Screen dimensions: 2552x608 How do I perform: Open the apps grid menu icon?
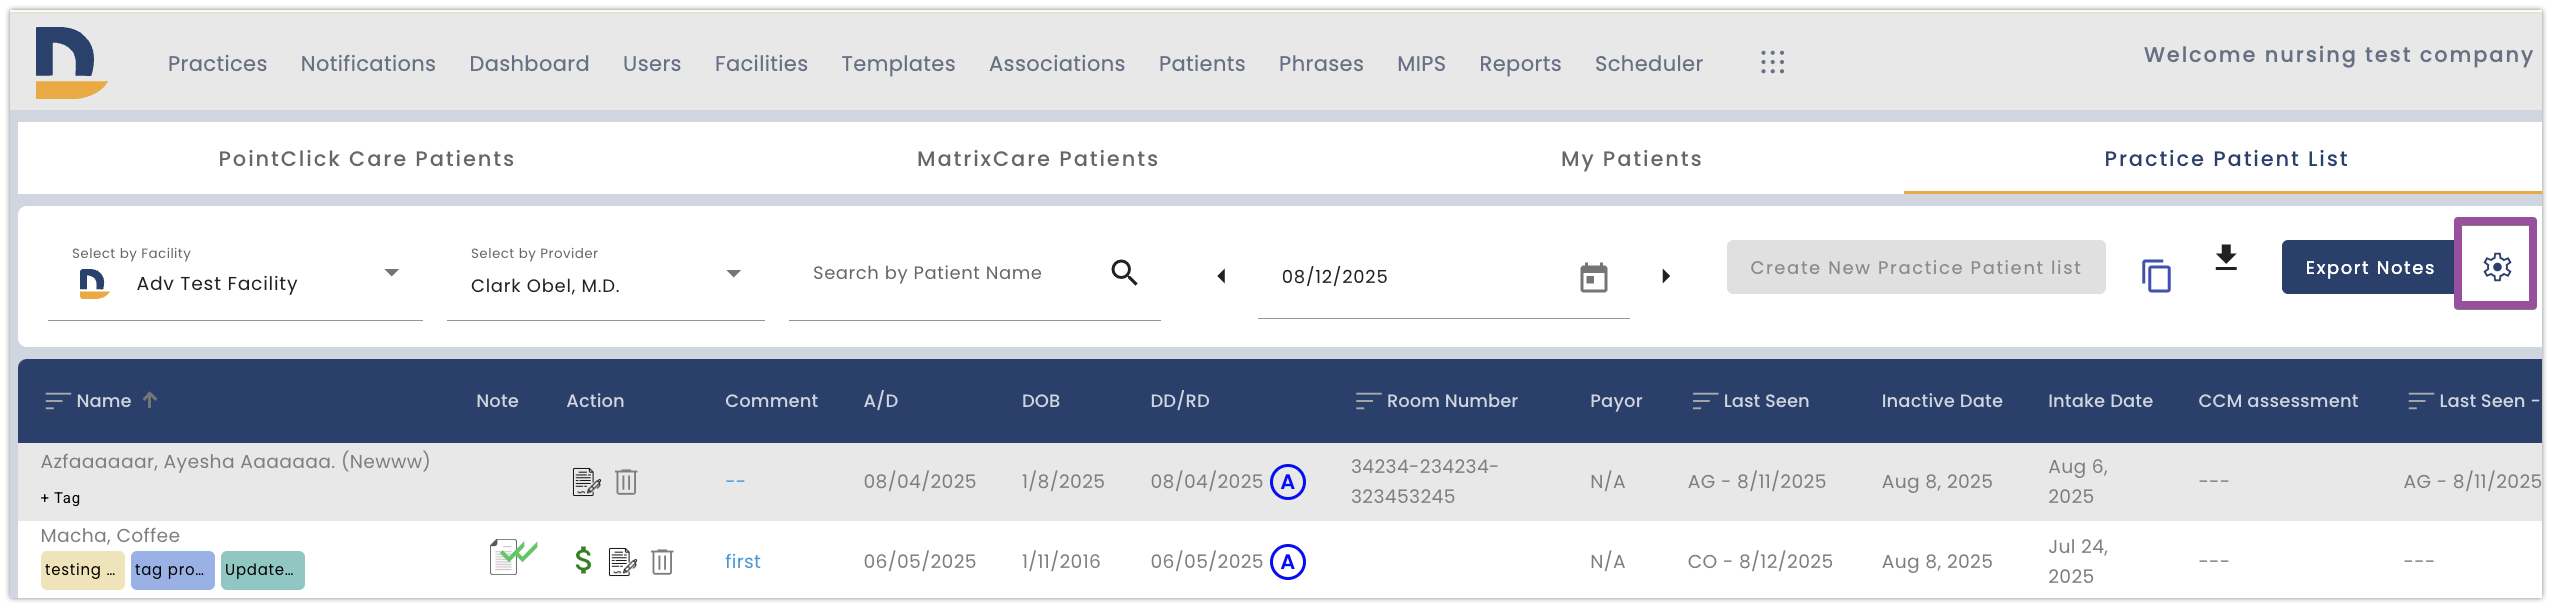(x=1772, y=63)
